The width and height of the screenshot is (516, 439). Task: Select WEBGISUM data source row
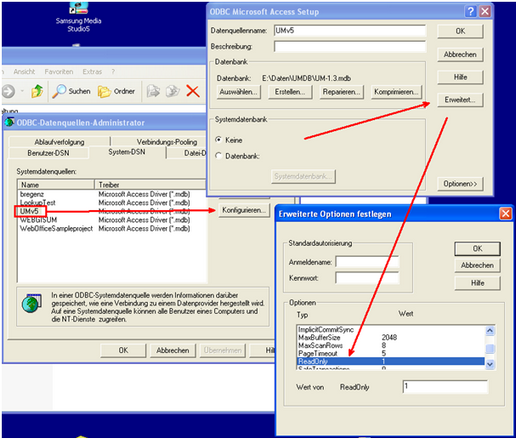click(112, 220)
